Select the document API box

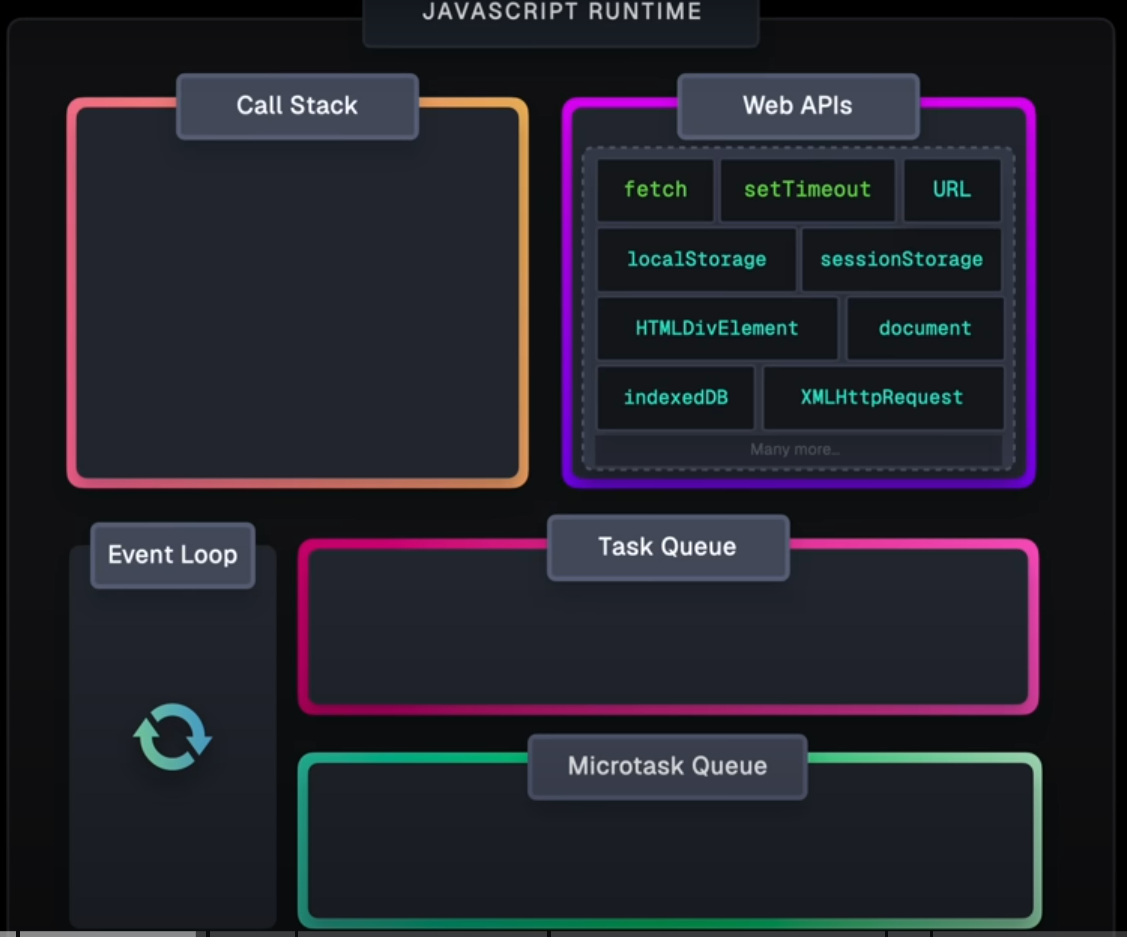pyautogui.click(x=924, y=328)
